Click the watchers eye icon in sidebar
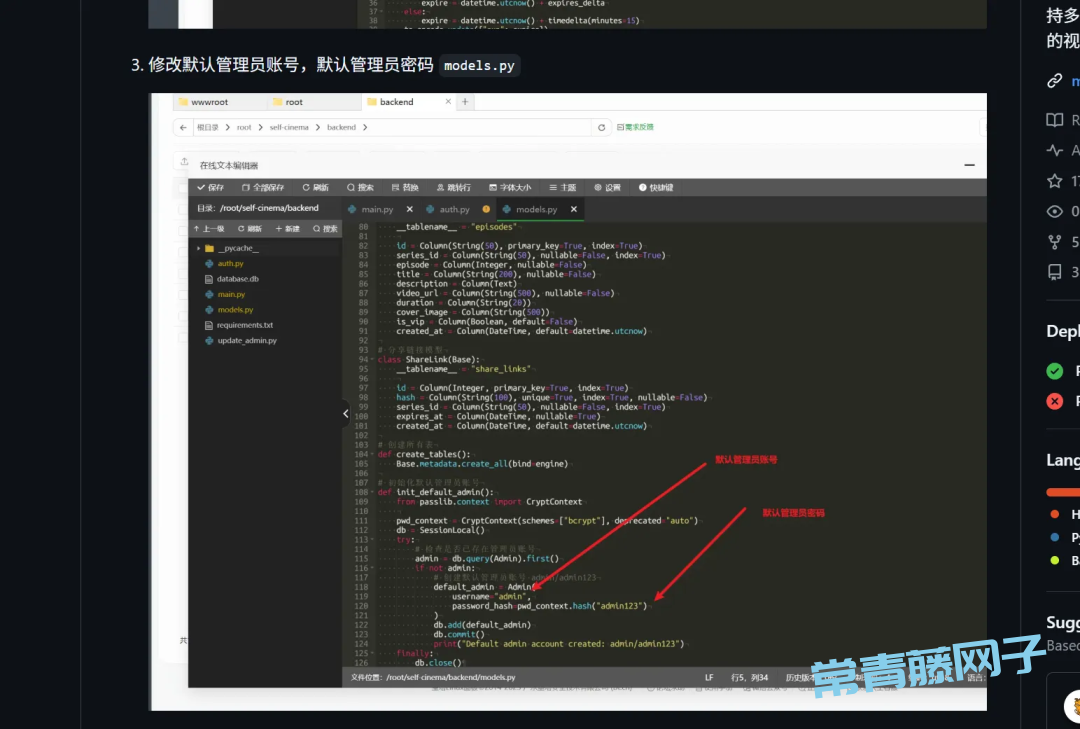 1054,211
